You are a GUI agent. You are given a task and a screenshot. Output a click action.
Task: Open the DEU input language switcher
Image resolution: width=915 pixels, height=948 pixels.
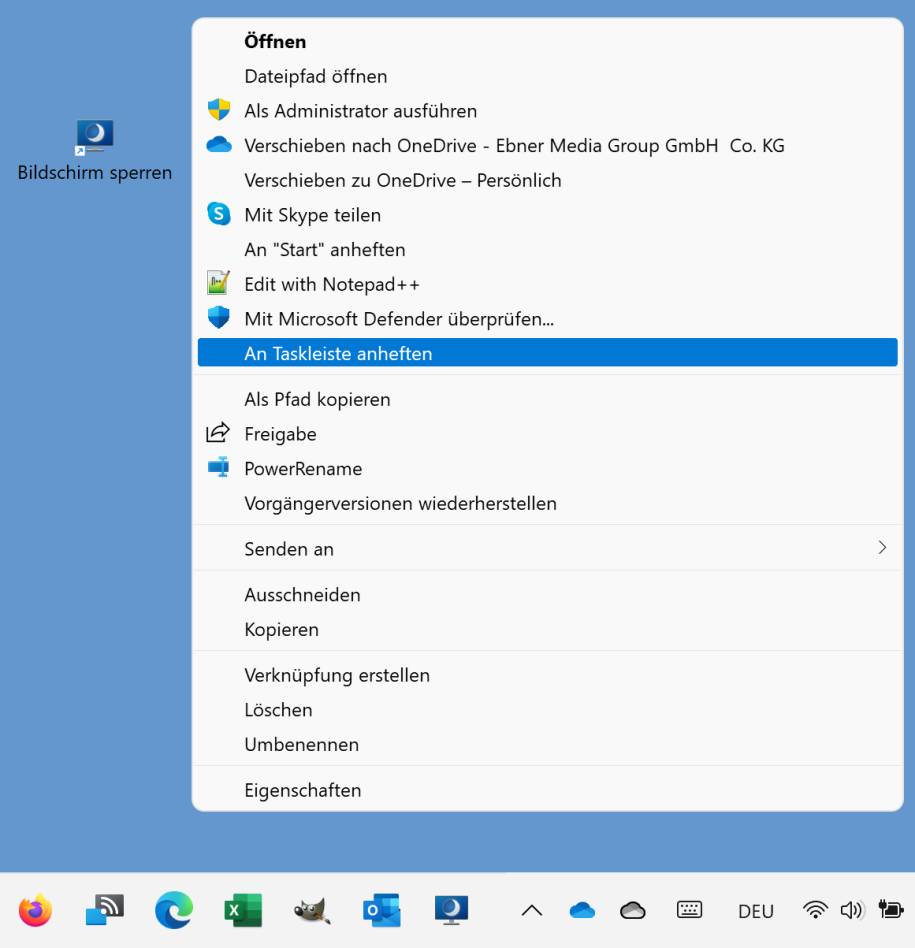[x=756, y=911]
